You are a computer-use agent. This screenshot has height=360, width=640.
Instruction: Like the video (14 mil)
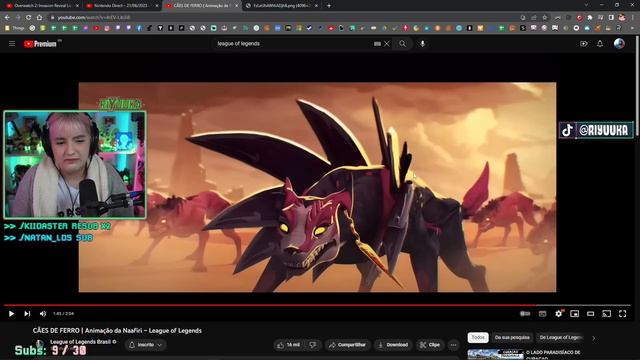coord(289,345)
